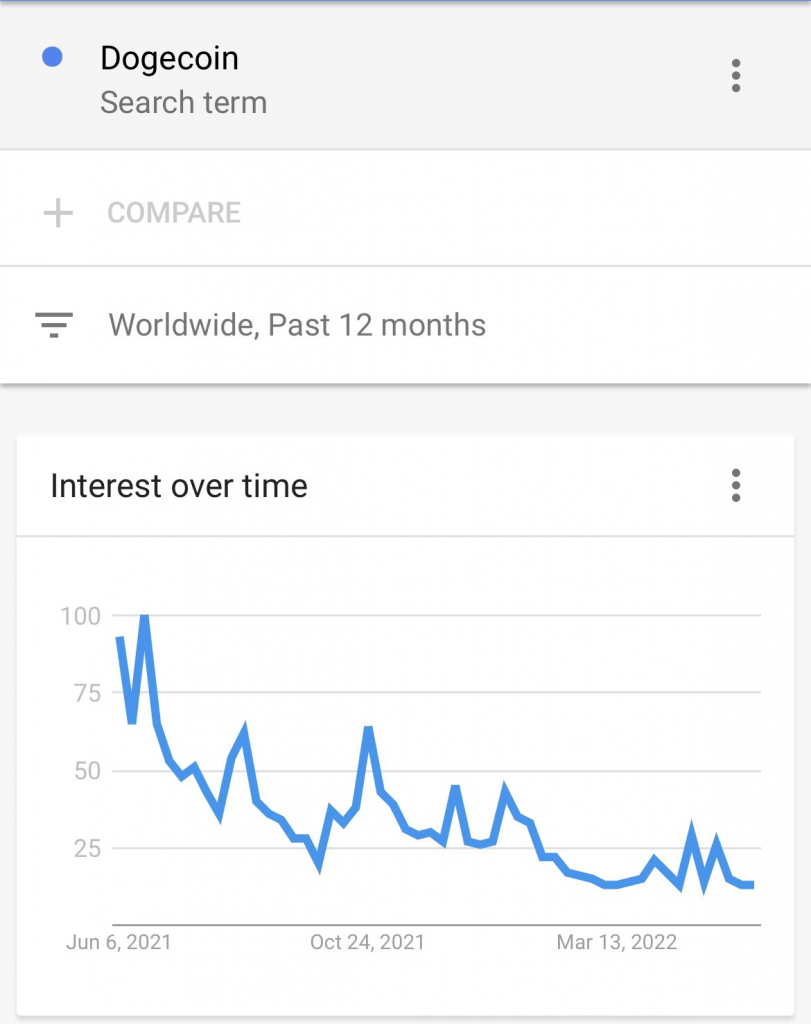The image size is (811, 1024).
Task: Open the Interest over time options menu
Action: click(736, 485)
